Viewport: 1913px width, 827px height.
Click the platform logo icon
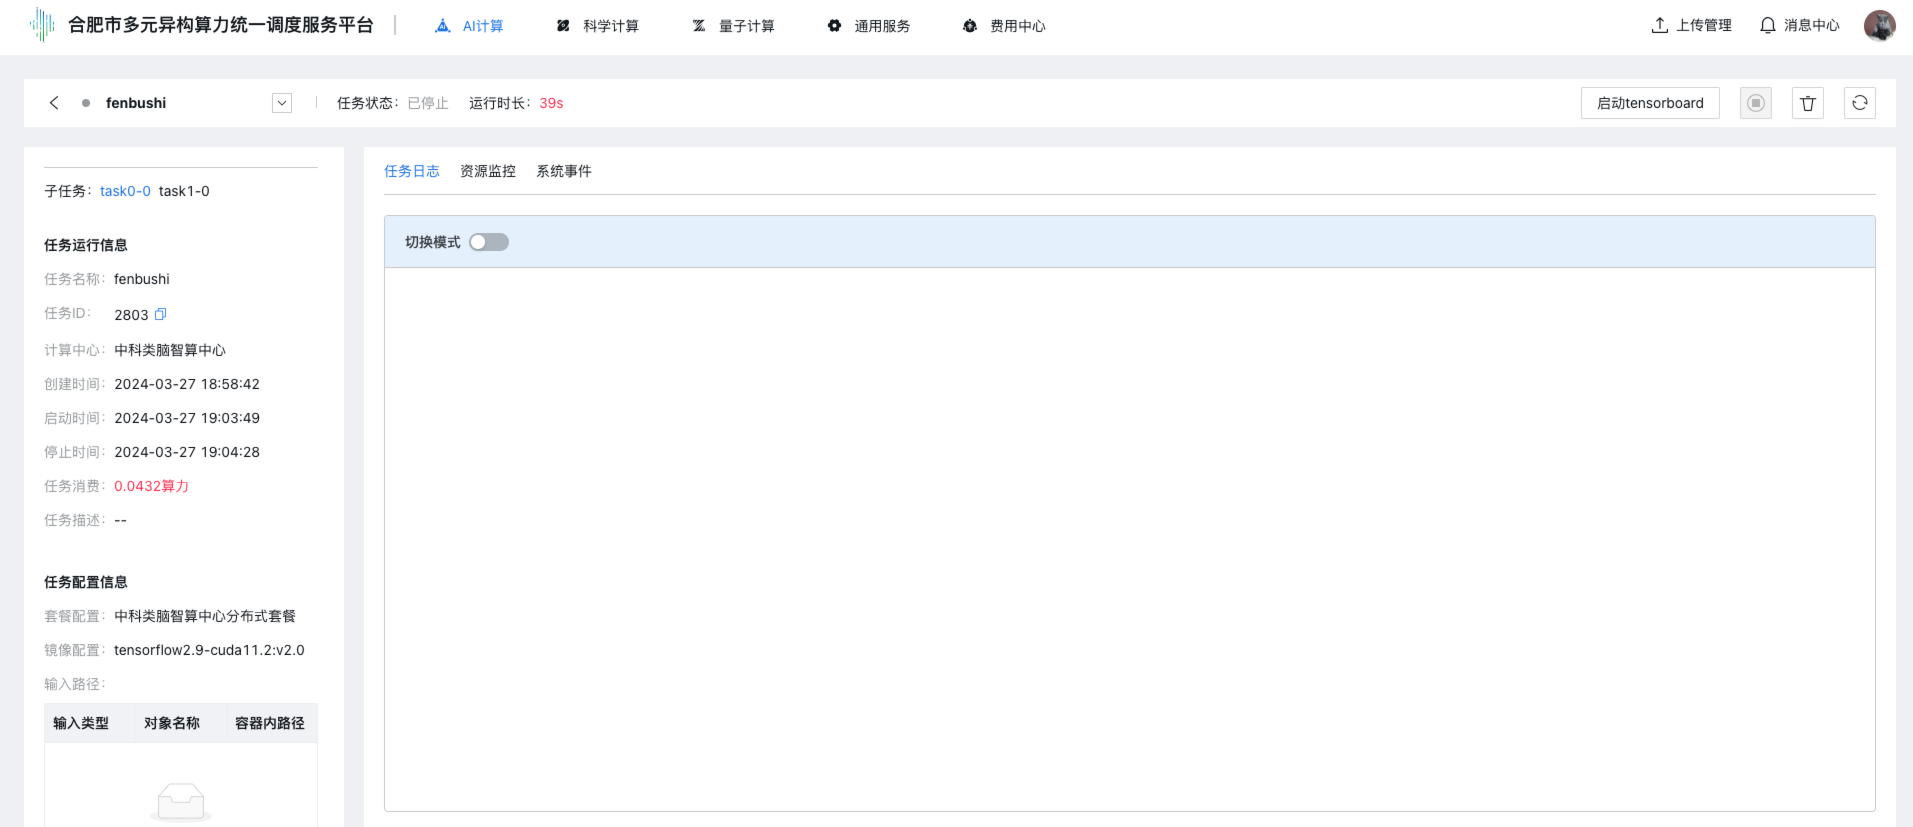[x=42, y=25]
